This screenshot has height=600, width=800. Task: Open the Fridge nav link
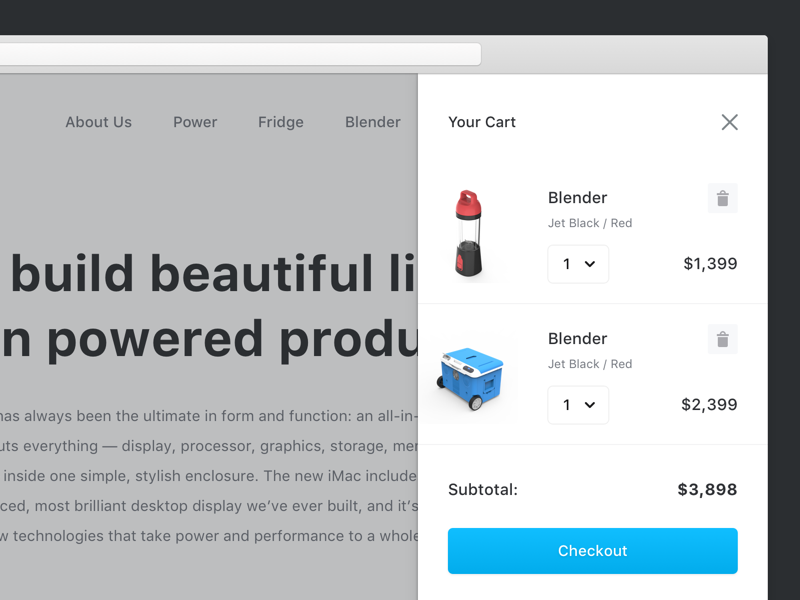tap(280, 122)
